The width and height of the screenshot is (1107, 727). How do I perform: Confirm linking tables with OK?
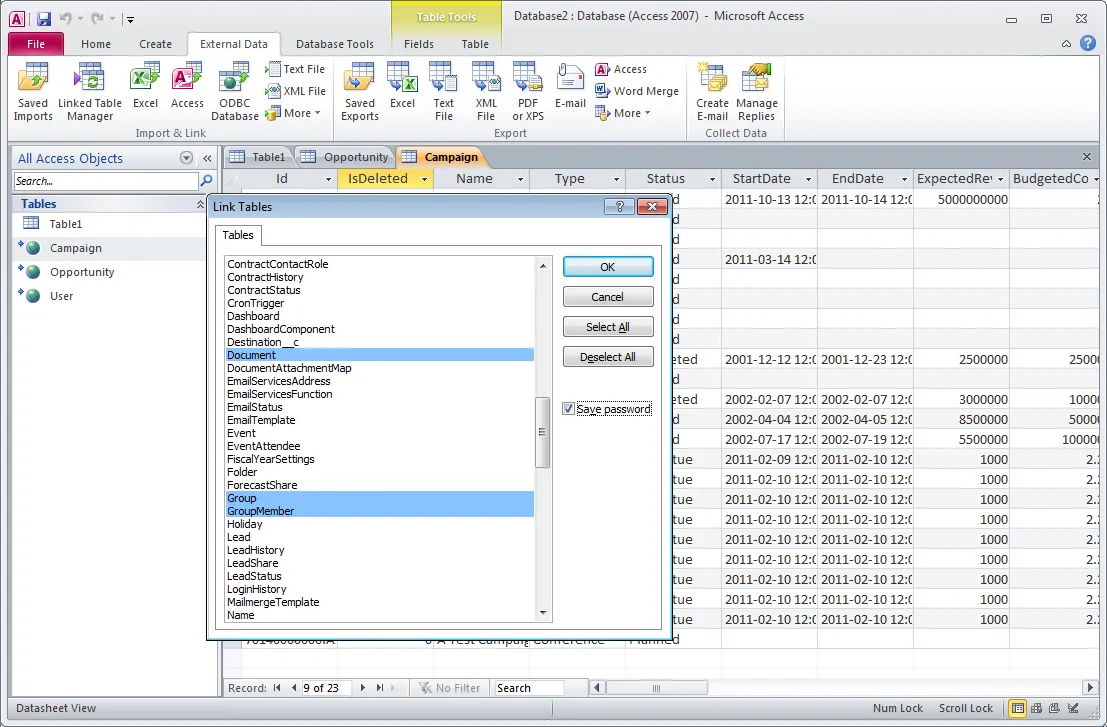click(x=608, y=266)
